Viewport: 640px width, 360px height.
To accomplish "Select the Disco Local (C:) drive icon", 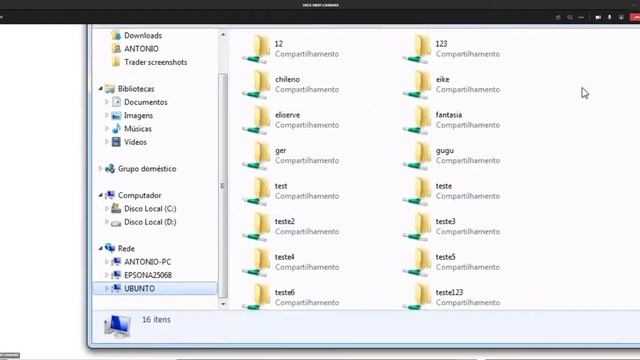I will [116, 209].
